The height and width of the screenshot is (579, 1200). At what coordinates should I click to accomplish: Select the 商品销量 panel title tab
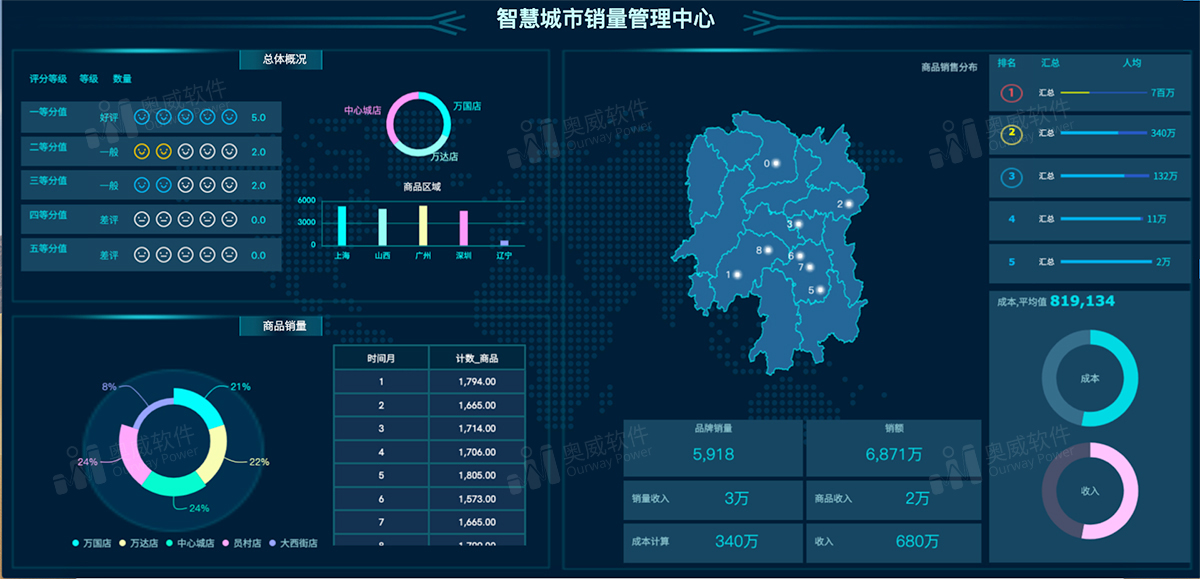point(281,326)
